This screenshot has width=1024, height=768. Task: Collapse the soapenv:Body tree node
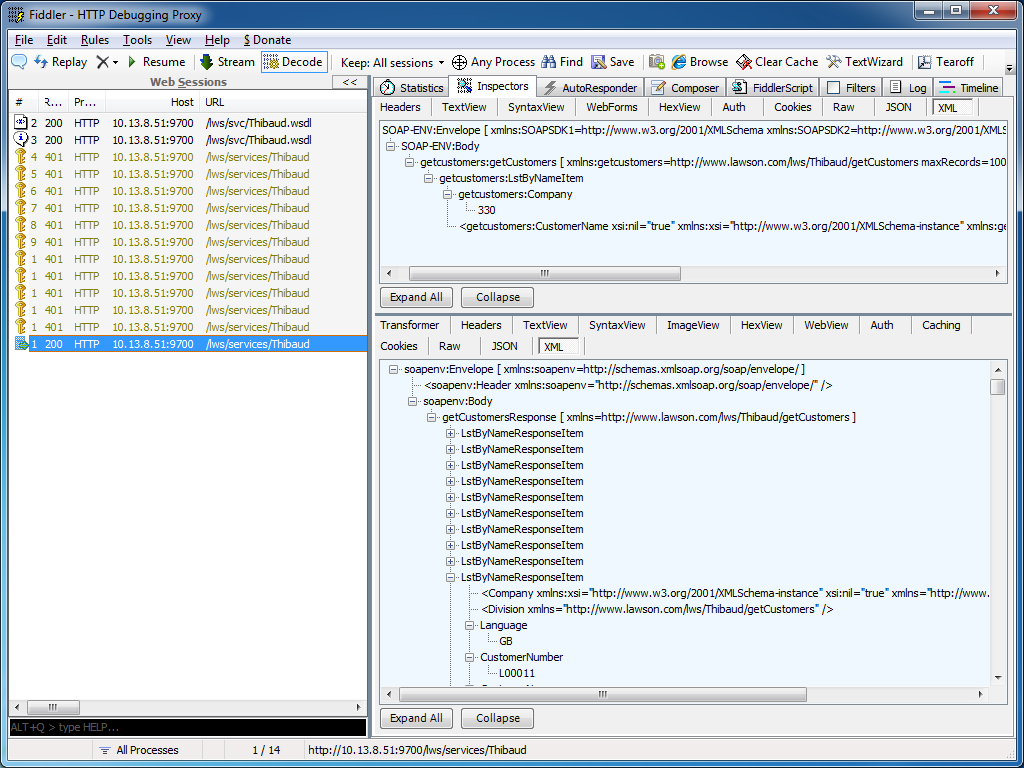coord(413,401)
